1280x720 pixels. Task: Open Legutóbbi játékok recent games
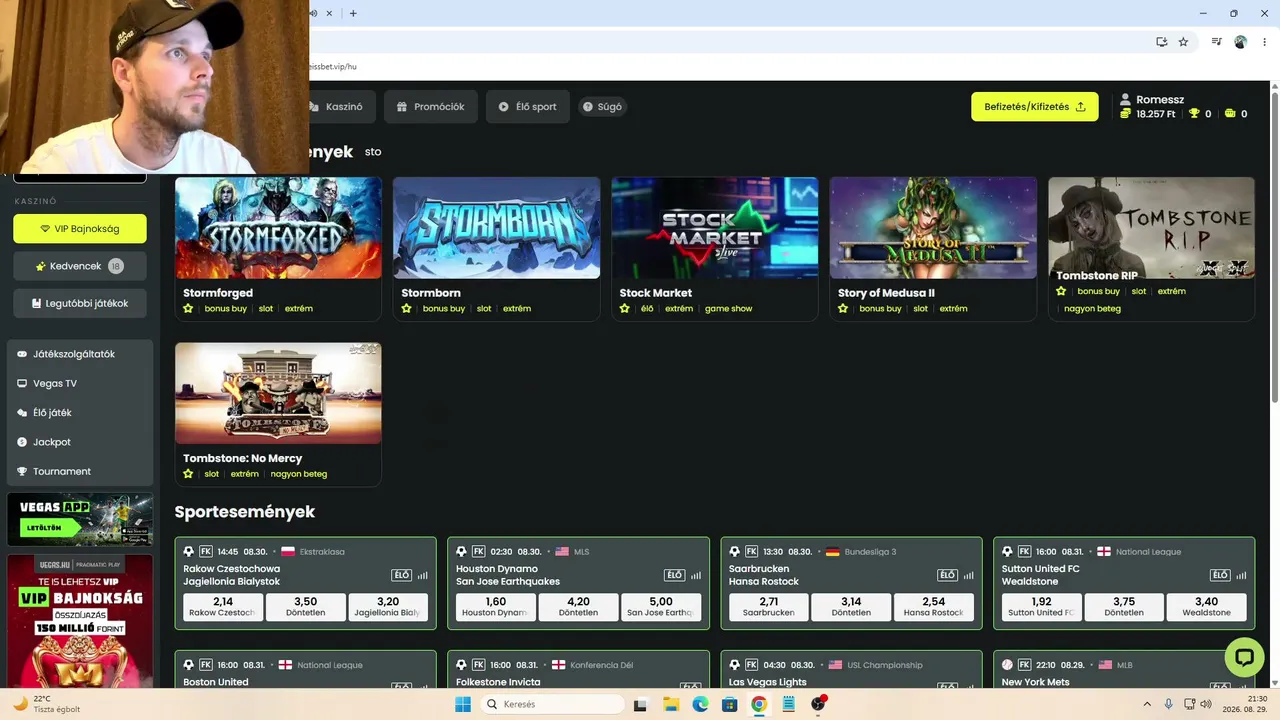click(x=80, y=303)
